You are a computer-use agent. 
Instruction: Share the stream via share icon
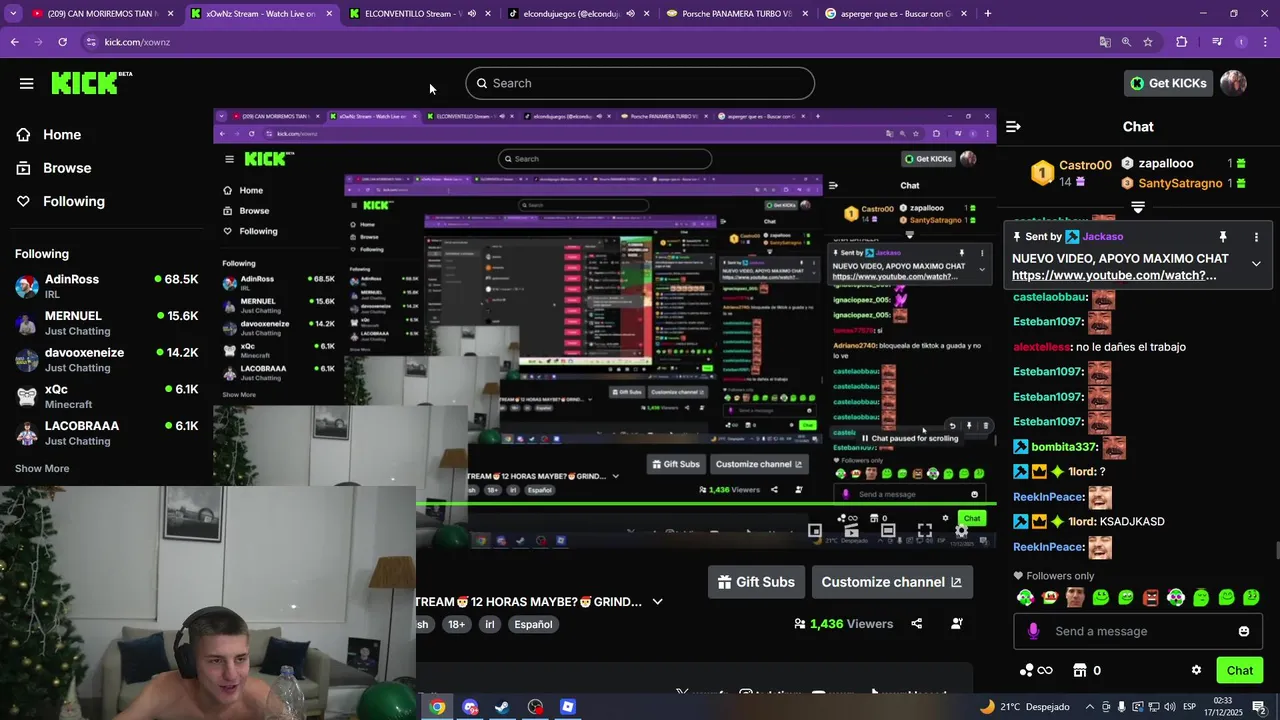tap(916, 624)
